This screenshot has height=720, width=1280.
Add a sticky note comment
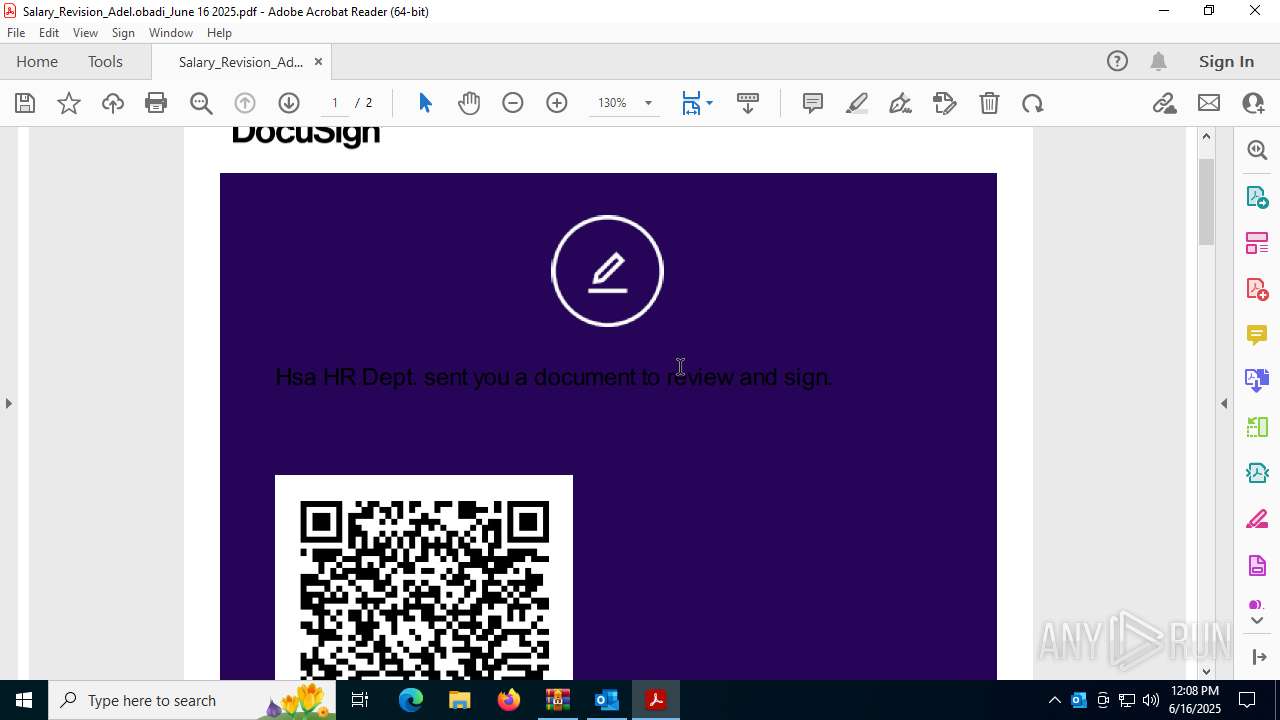click(813, 103)
